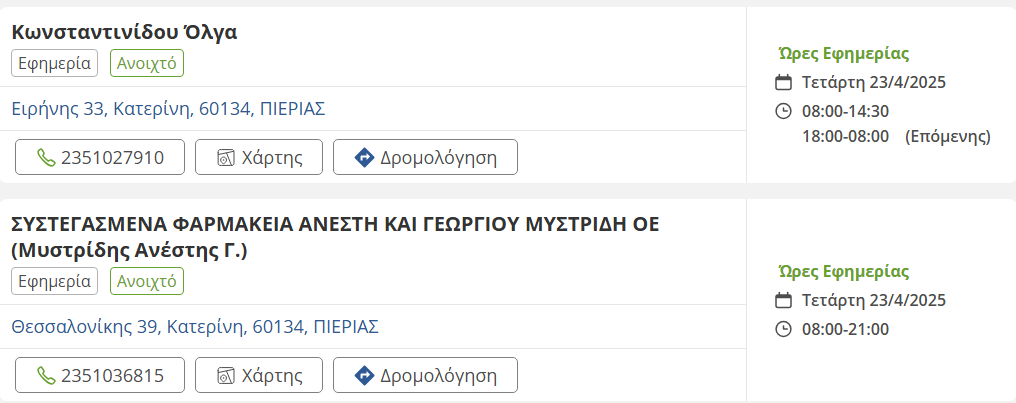Open Χάρτης for Ειρήνης 33 pharmacy

(x=259, y=158)
